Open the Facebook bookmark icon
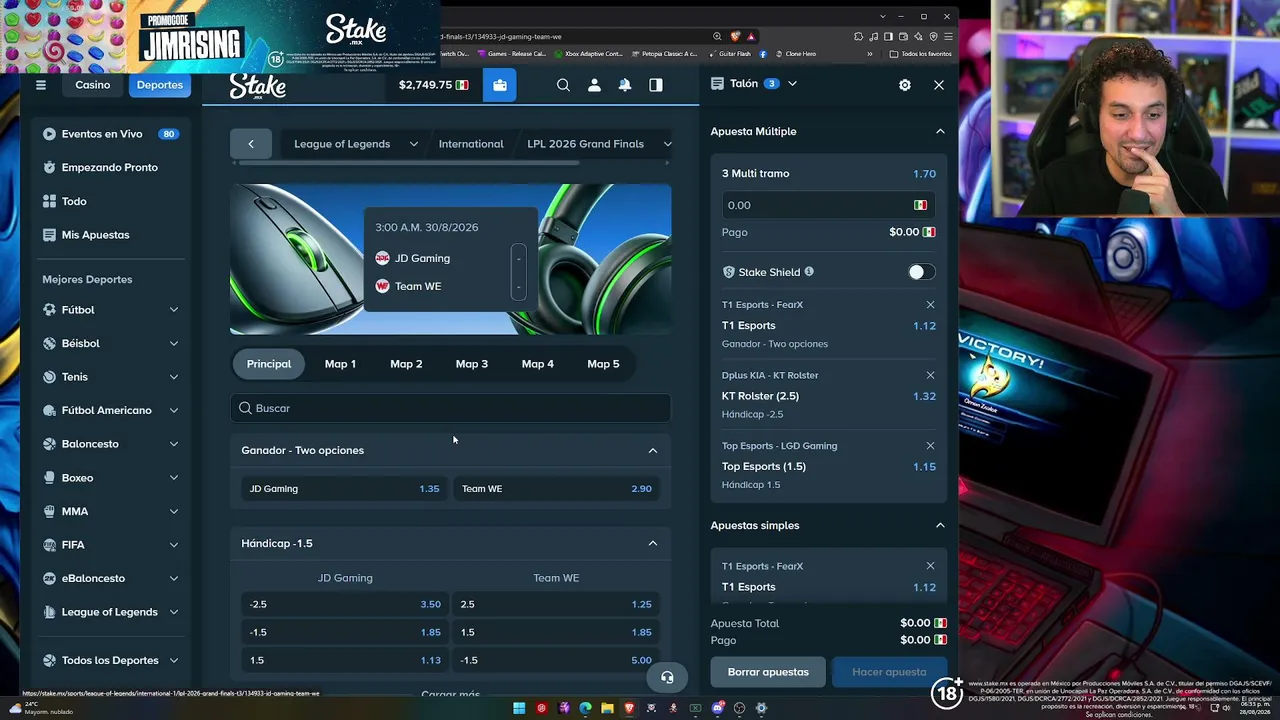This screenshot has width=1280, height=720. coord(763,54)
